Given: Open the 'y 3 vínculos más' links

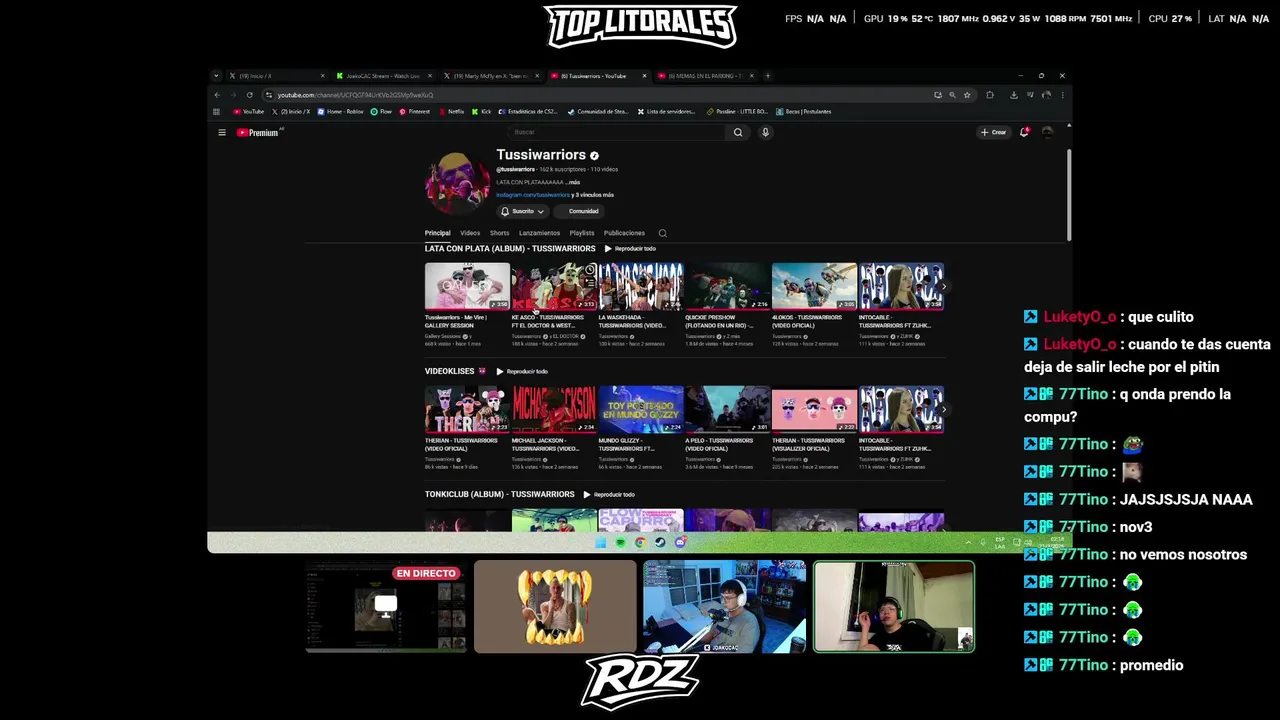Looking at the screenshot, I should tap(594, 195).
